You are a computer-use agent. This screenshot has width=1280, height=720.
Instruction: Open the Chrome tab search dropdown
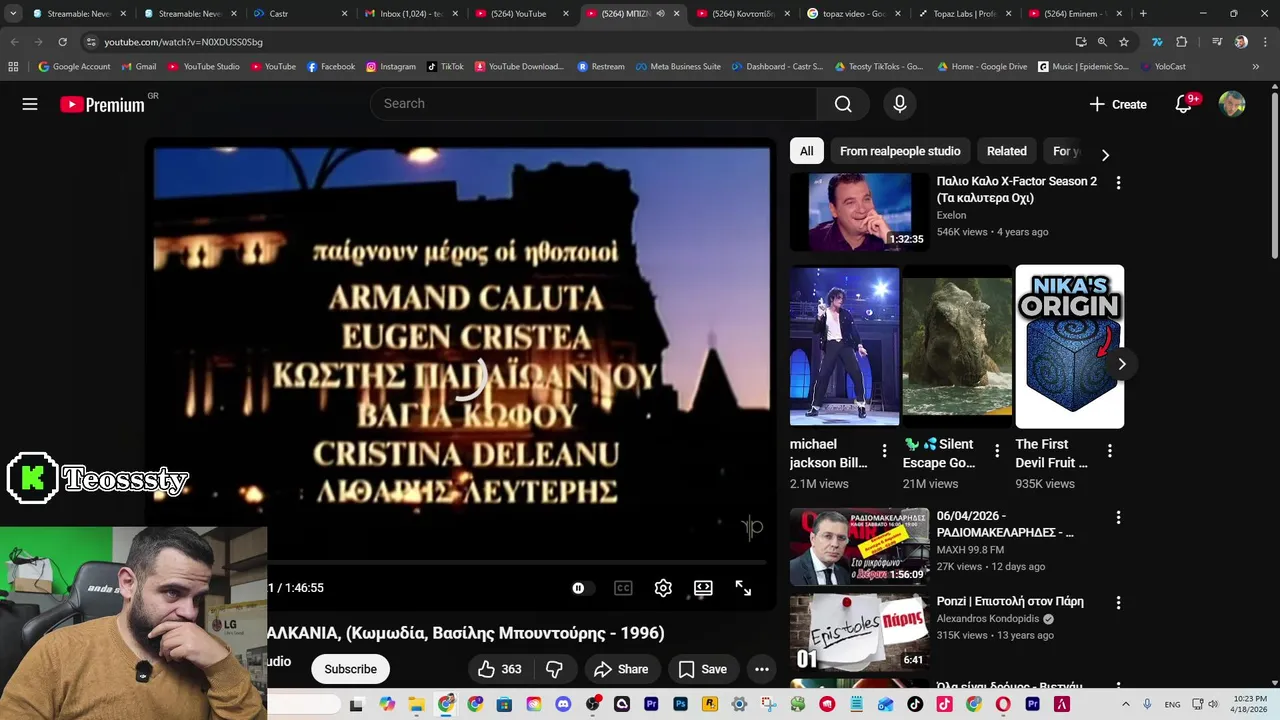13,14
